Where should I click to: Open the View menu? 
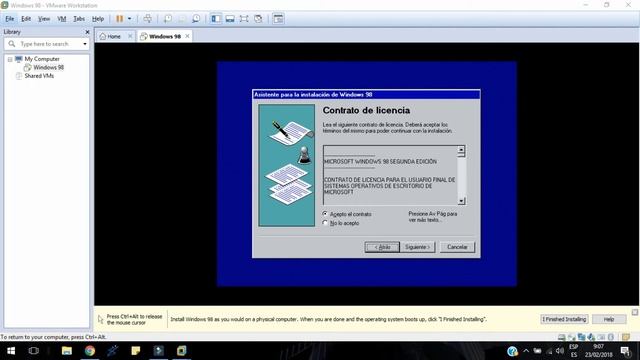point(44,19)
